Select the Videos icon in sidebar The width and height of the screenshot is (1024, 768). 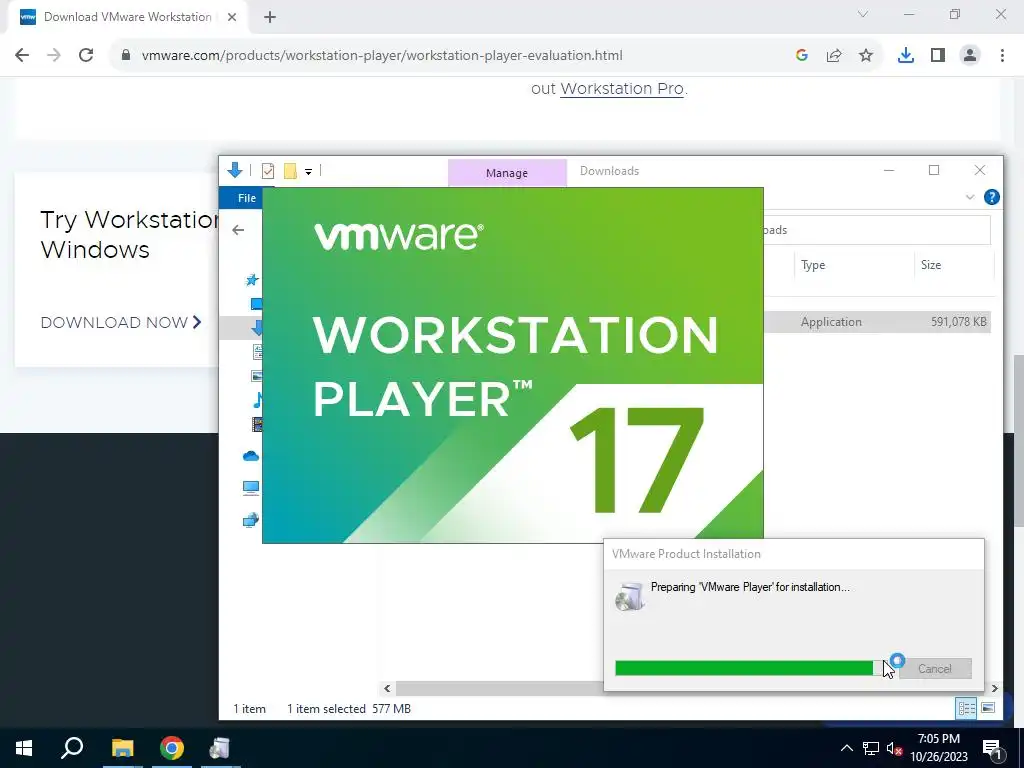click(x=257, y=424)
